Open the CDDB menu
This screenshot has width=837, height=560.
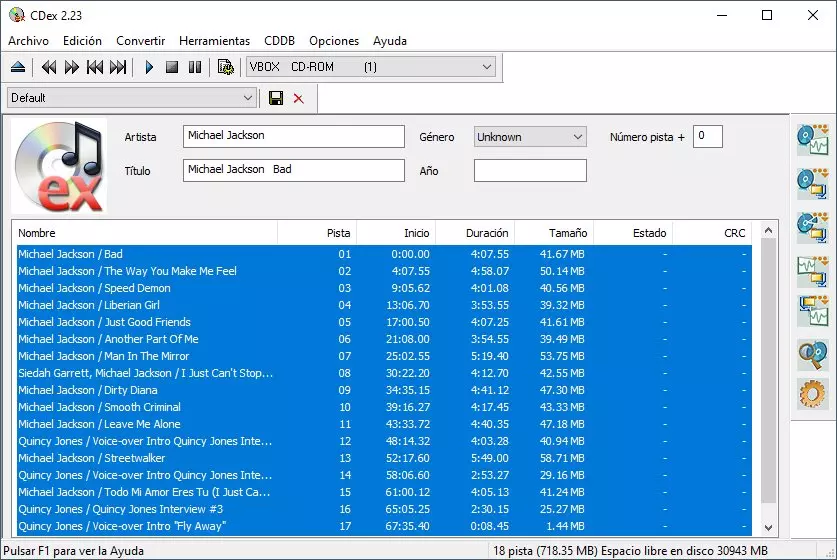click(279, 41)
